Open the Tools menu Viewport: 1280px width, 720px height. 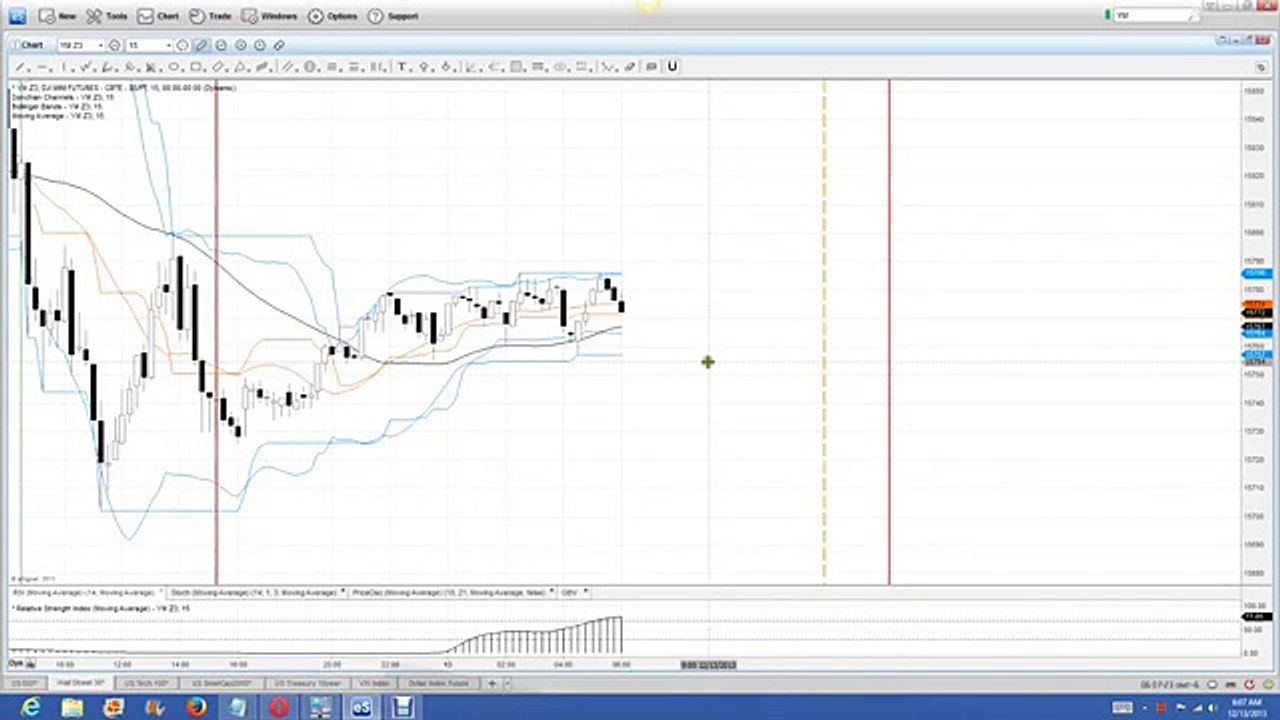[x=107, y=16]
